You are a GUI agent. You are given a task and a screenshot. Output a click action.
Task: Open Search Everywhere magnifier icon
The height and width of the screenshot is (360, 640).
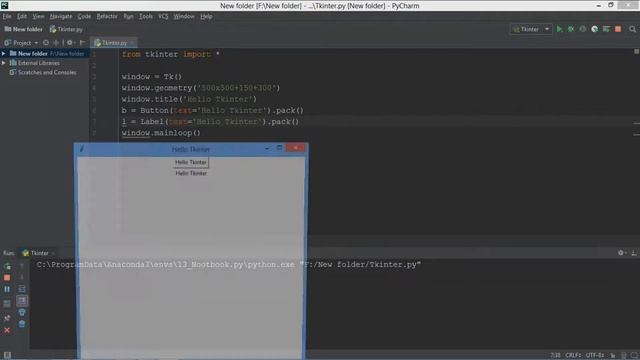click(x=632, y=29)
